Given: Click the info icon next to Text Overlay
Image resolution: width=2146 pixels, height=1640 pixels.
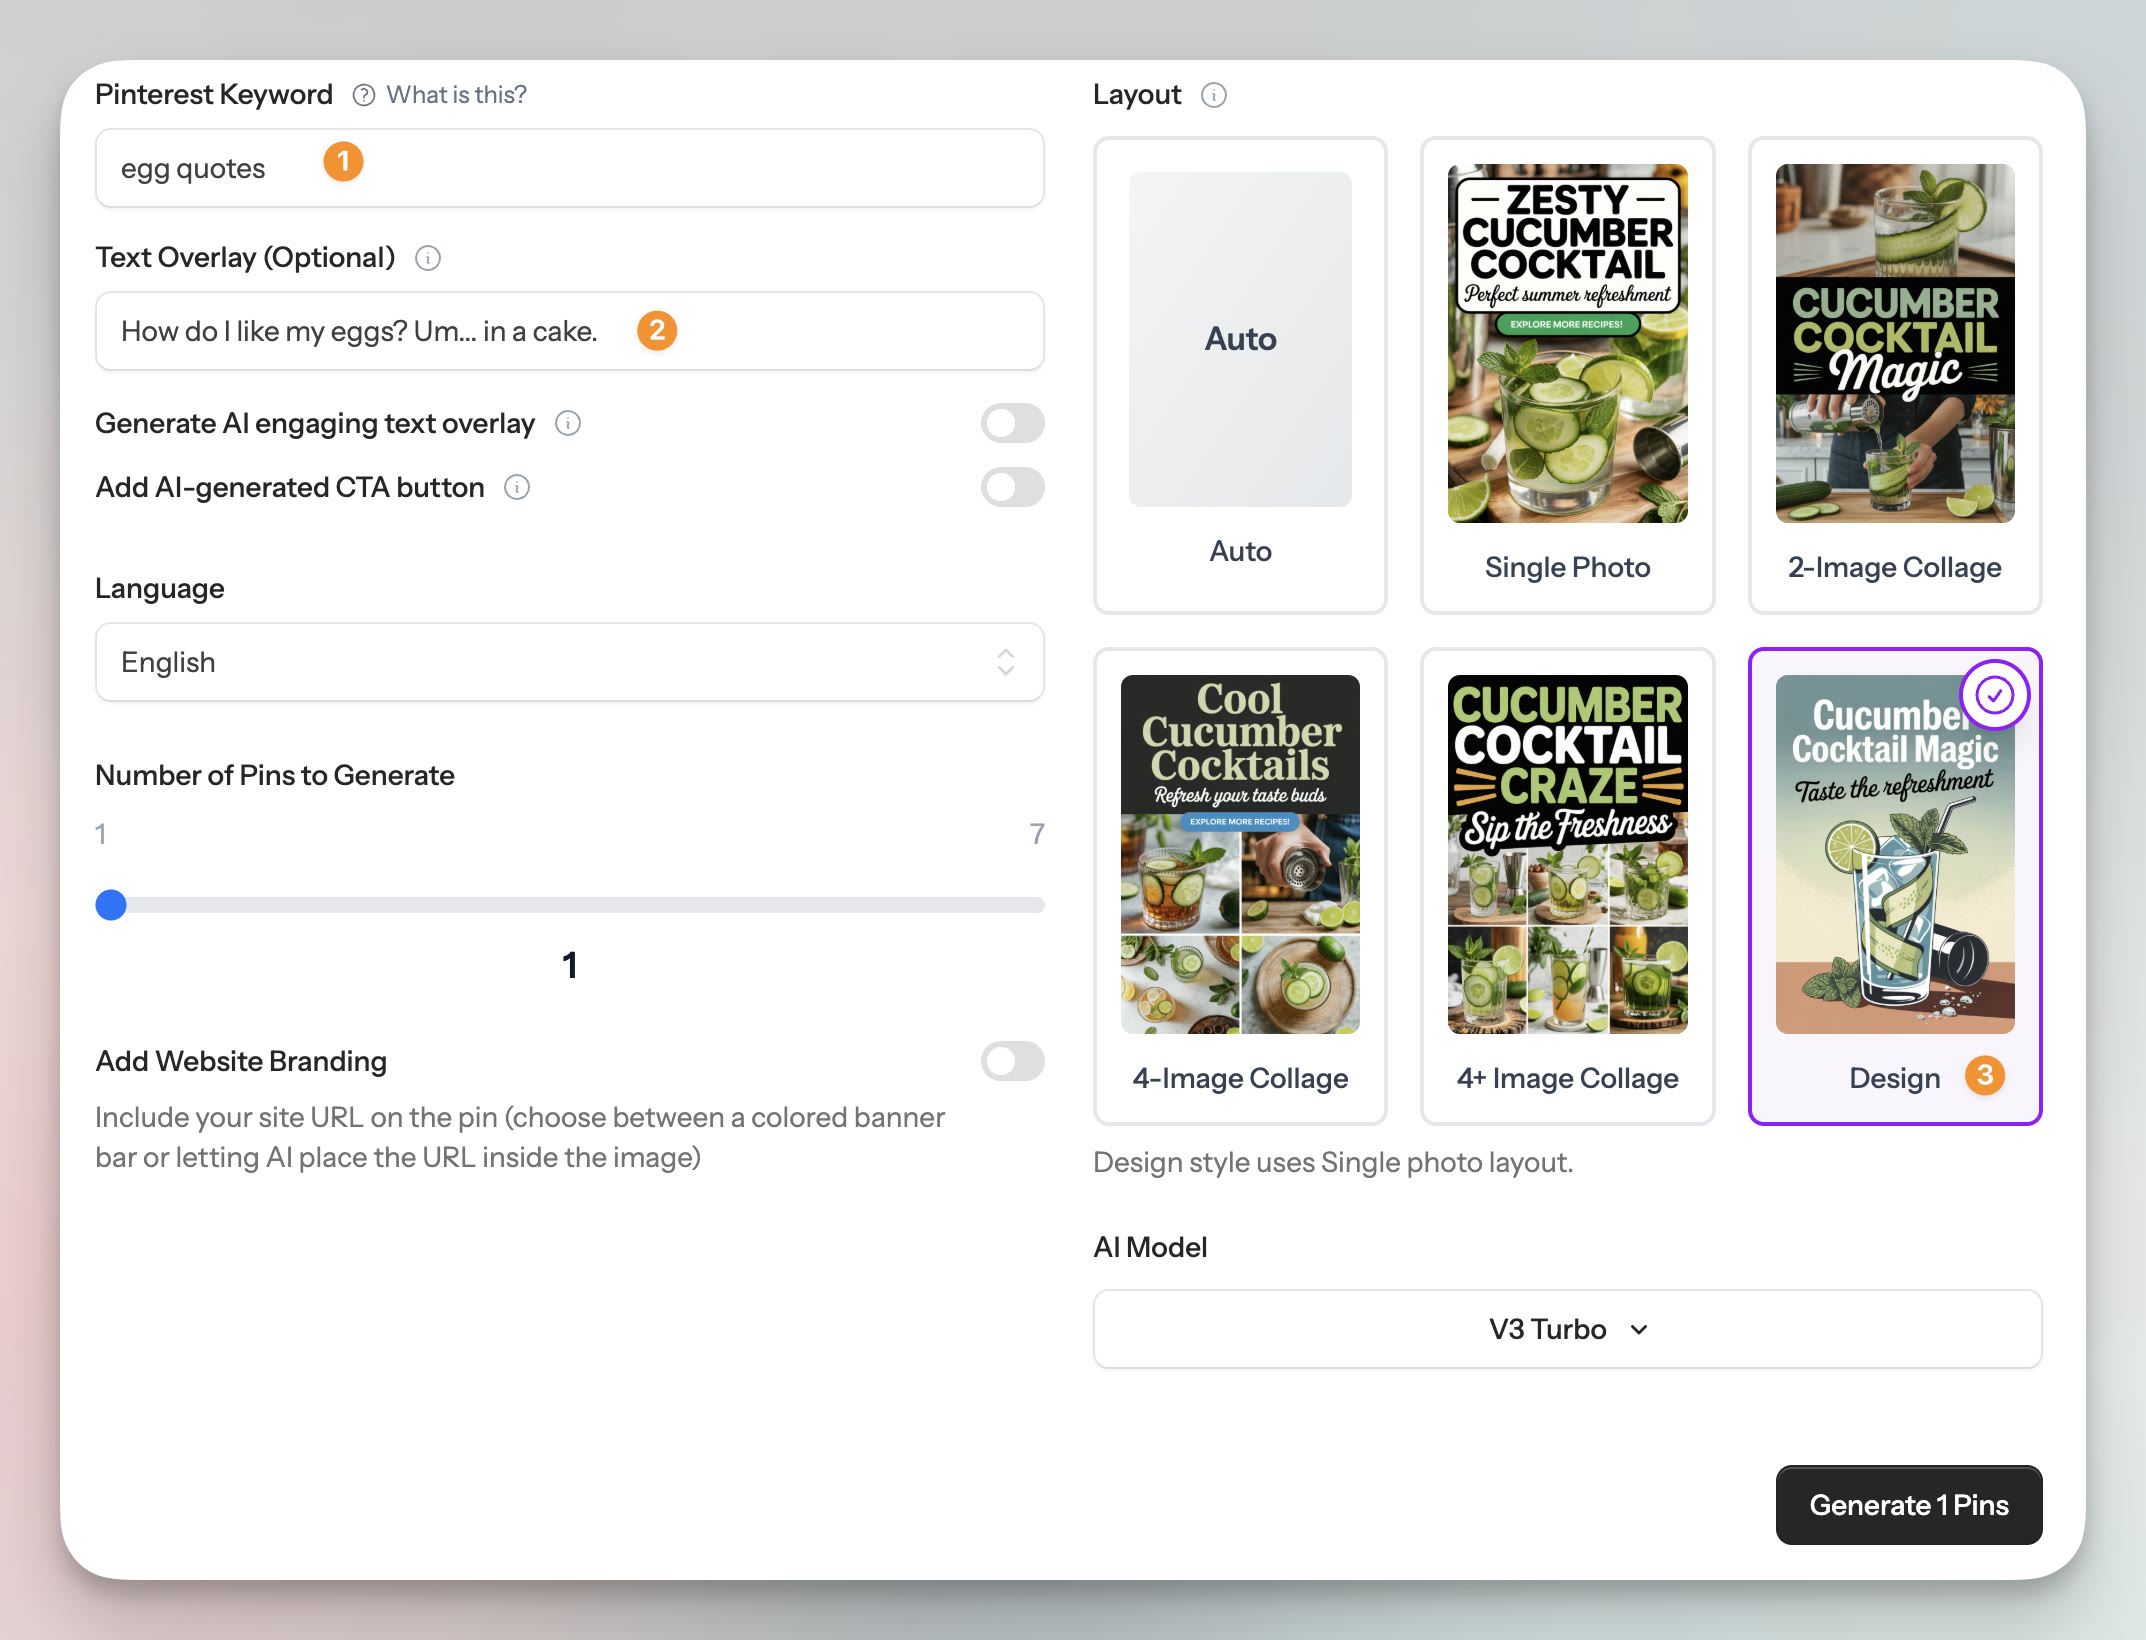Looking at the screenshot, I should [x=428, y=258].
